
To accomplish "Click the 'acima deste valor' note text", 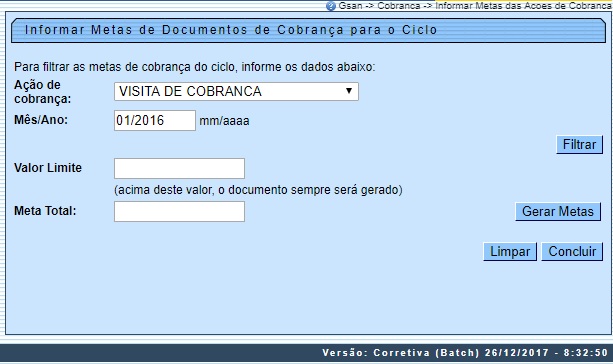I will pos(258,190).
